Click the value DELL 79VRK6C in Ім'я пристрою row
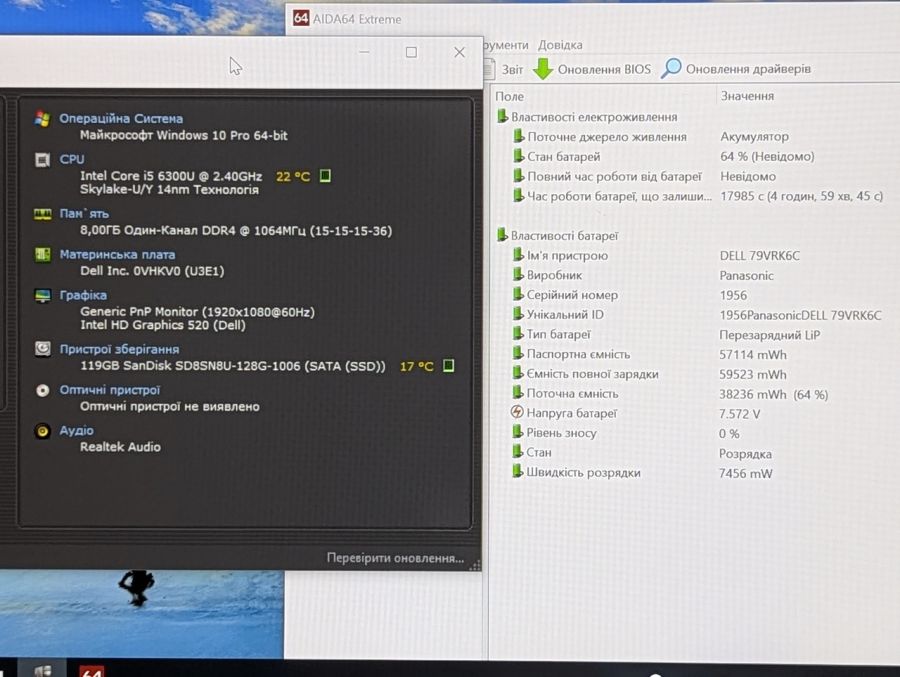 pyautogui.click(x=759, y=256)
